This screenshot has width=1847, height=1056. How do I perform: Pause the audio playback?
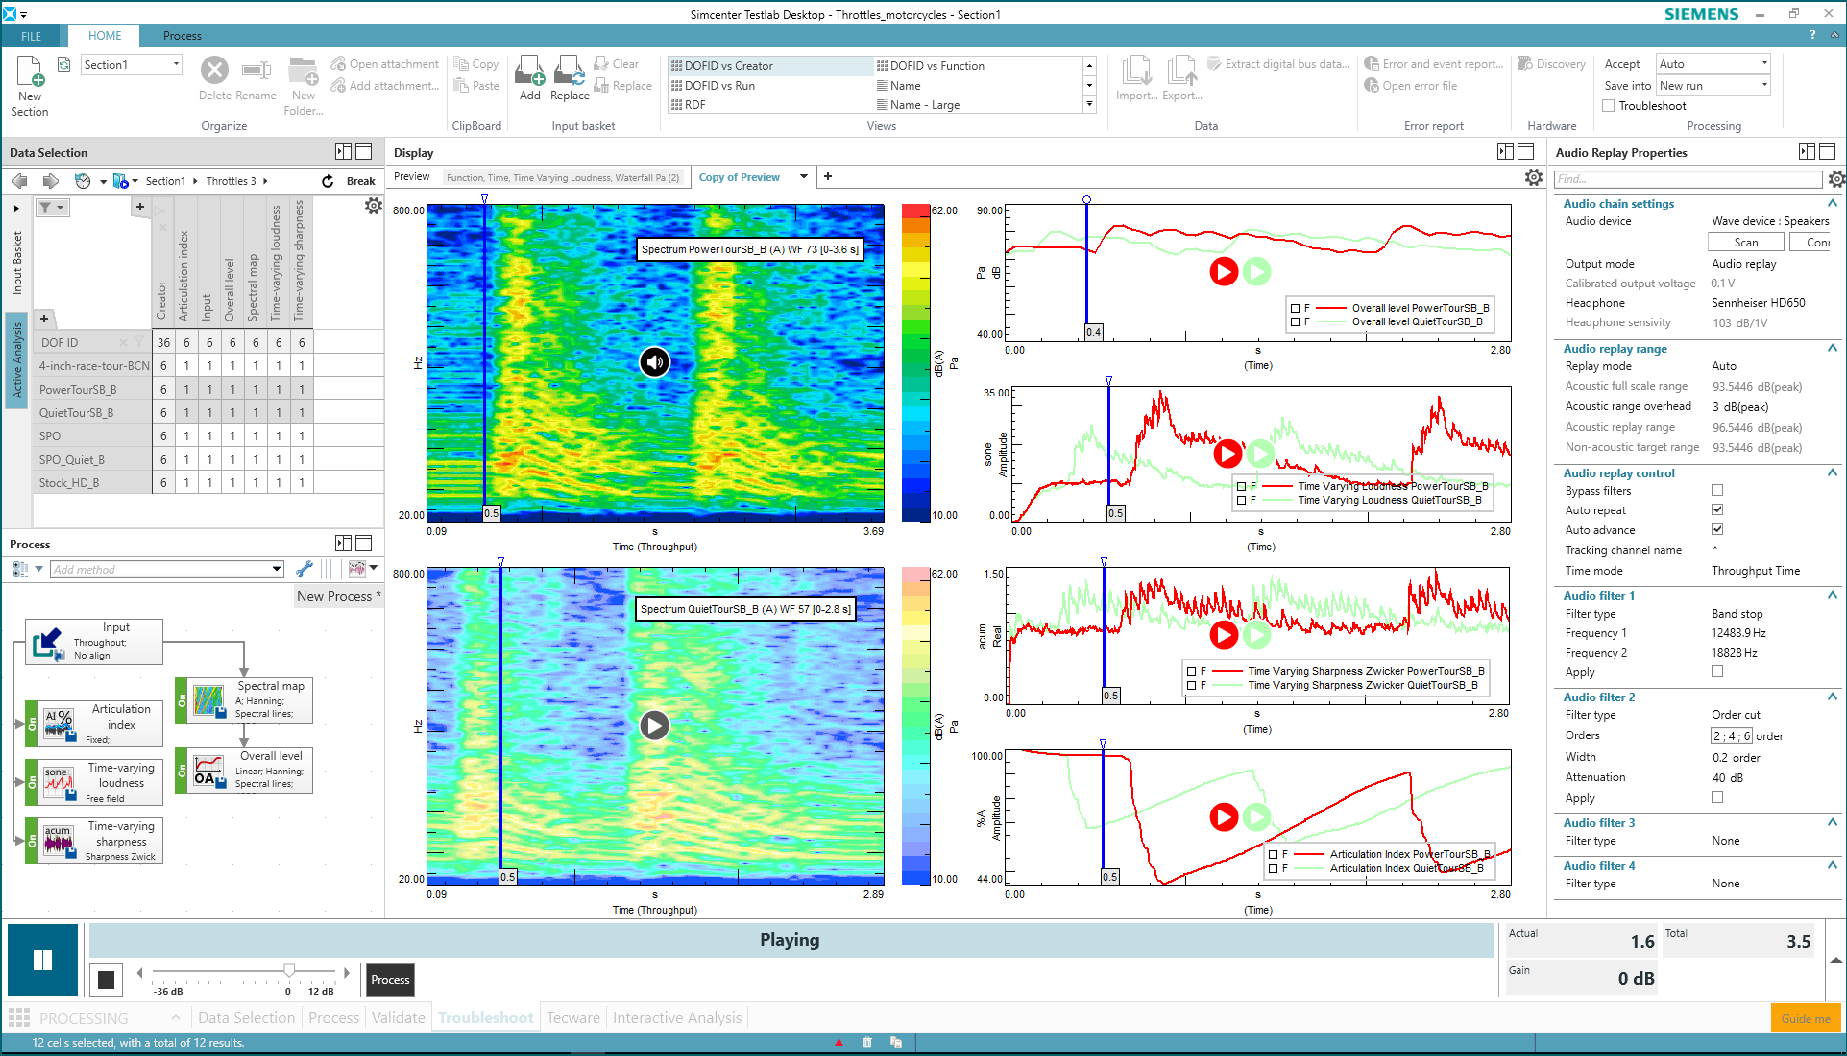(43, 960)
